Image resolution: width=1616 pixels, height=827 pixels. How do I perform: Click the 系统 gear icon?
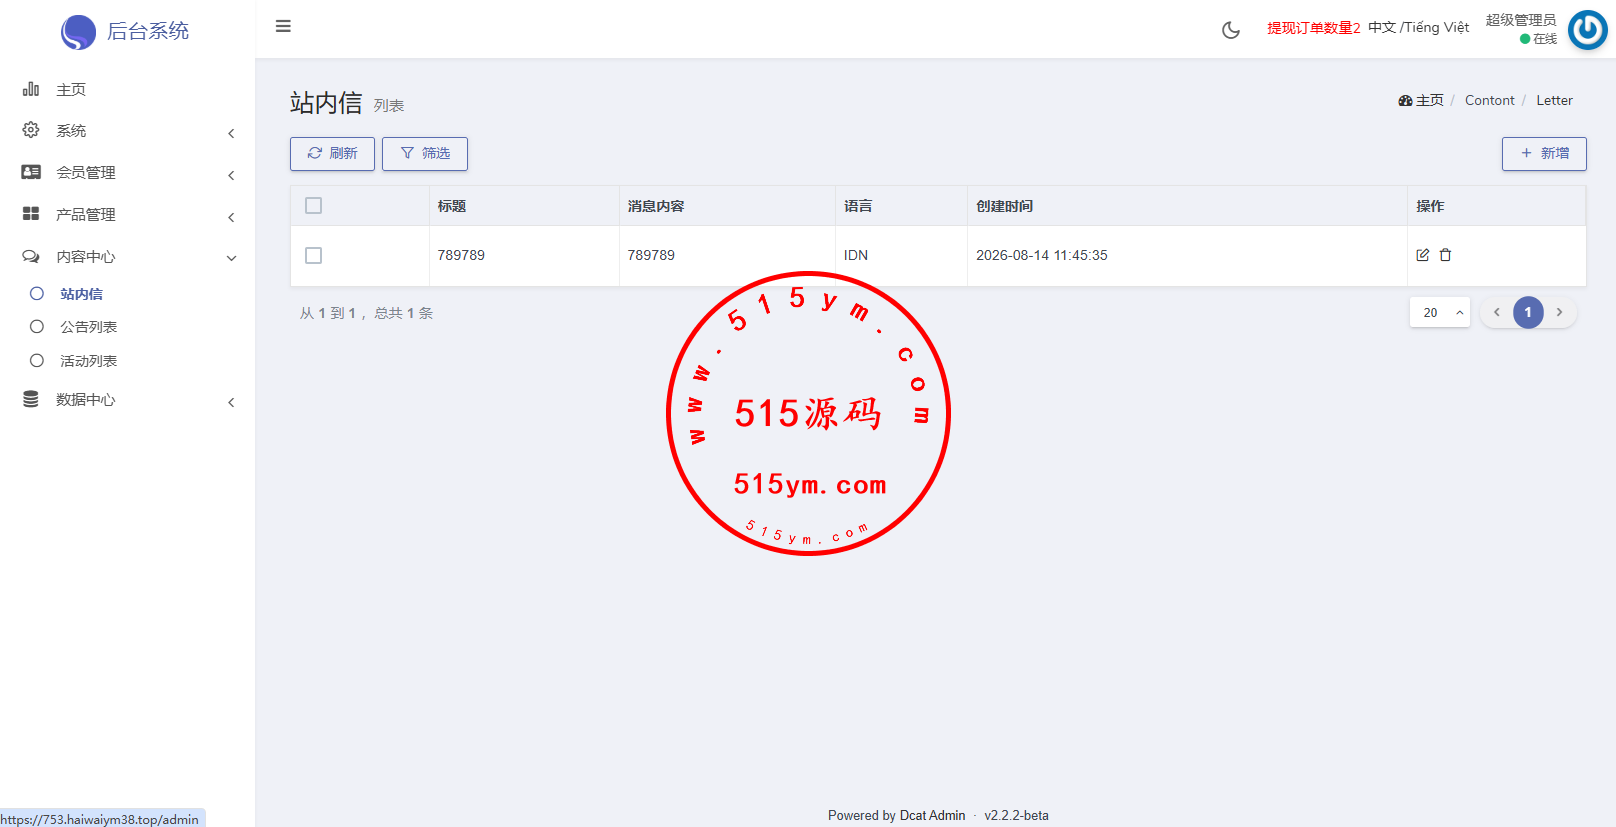[x=31, y=130]
